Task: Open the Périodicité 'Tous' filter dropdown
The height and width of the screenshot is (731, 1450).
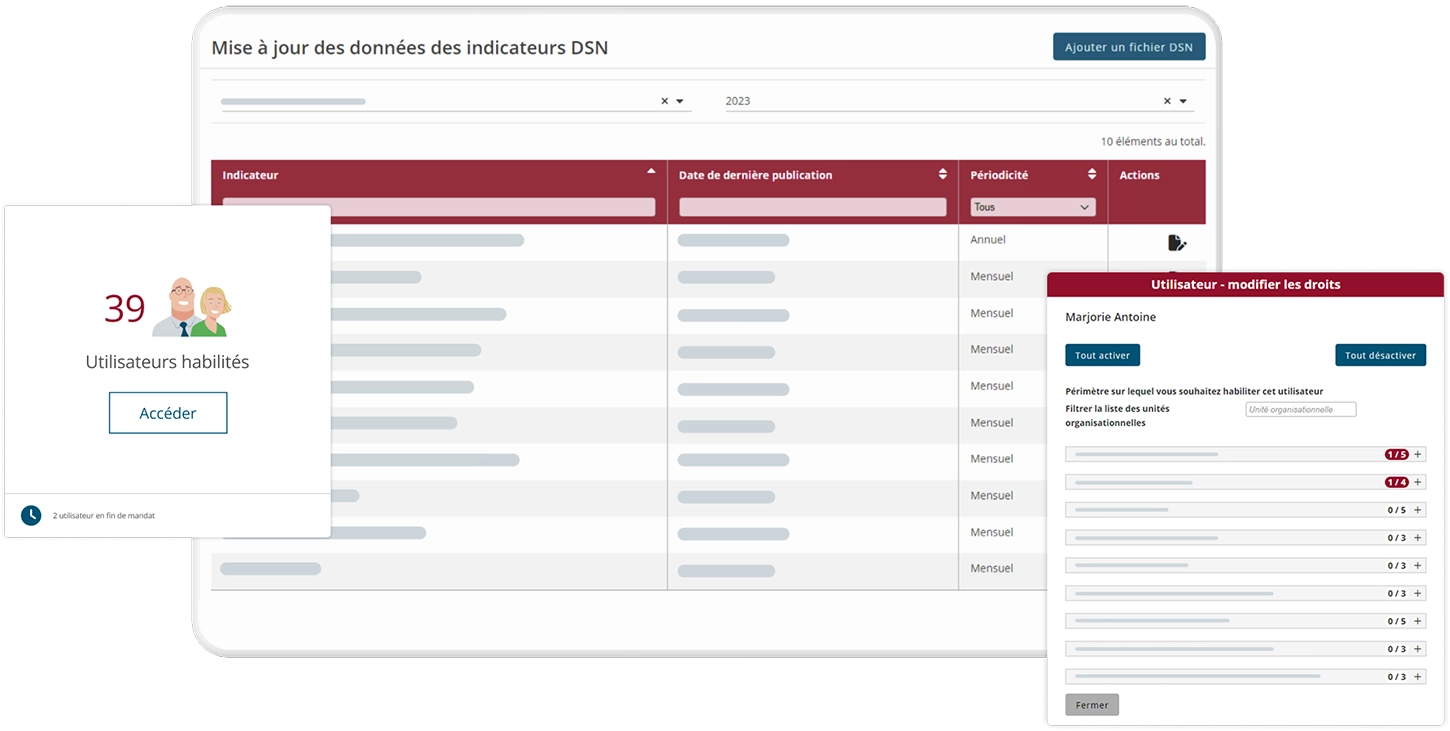Action: coord(1032,207)
